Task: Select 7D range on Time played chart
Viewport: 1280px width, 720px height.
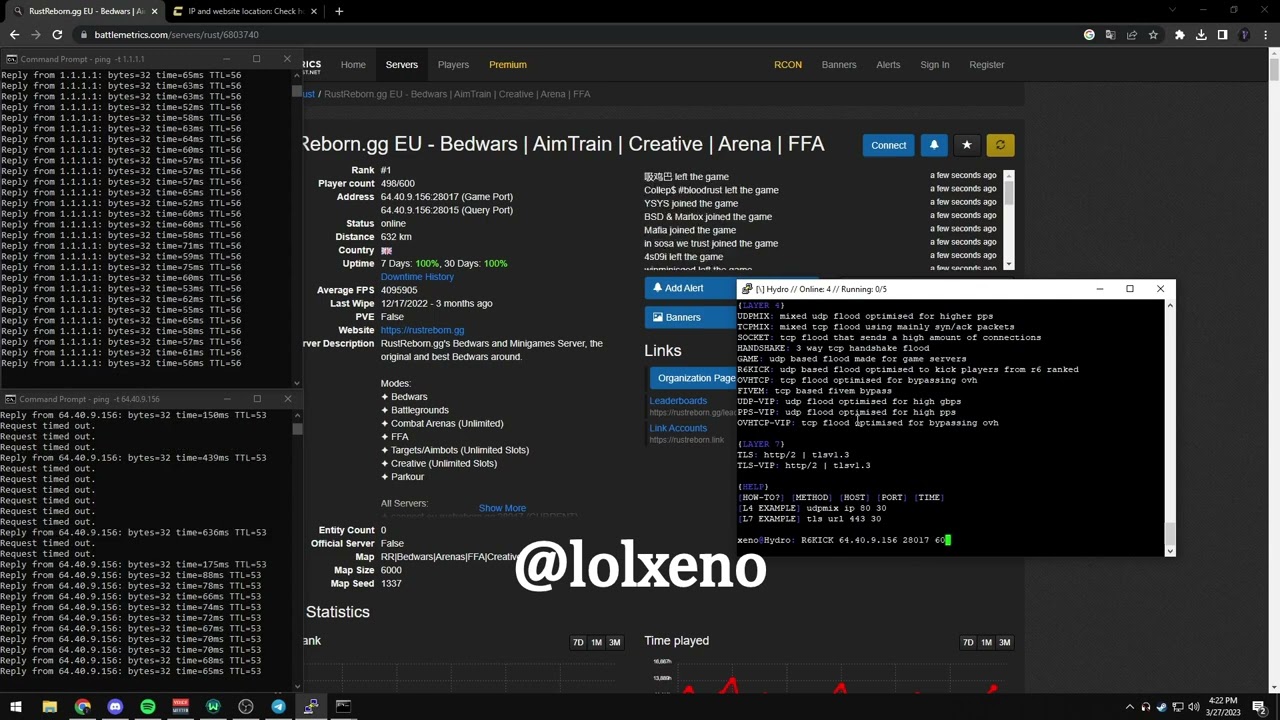Action: tap(967, 642)
